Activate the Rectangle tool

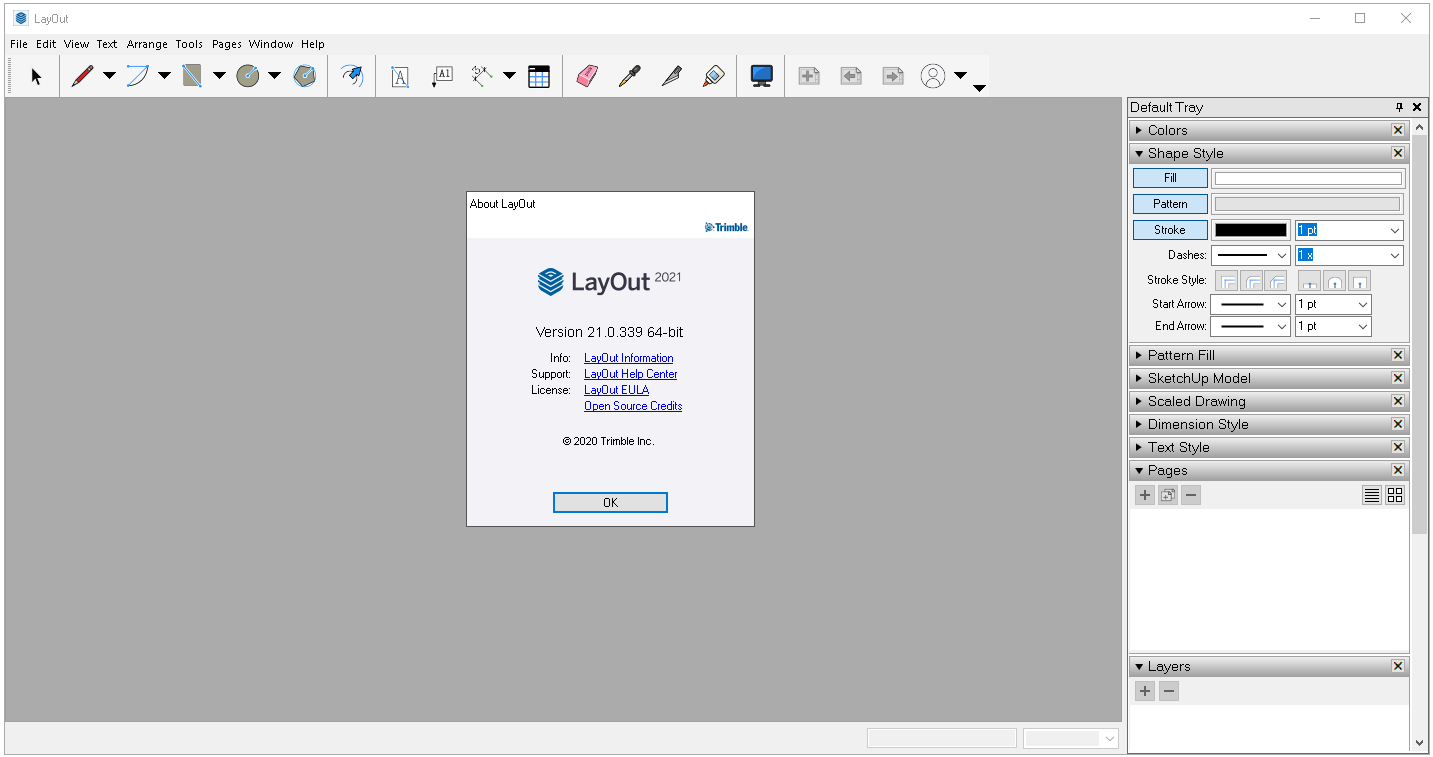pos(192,76)
